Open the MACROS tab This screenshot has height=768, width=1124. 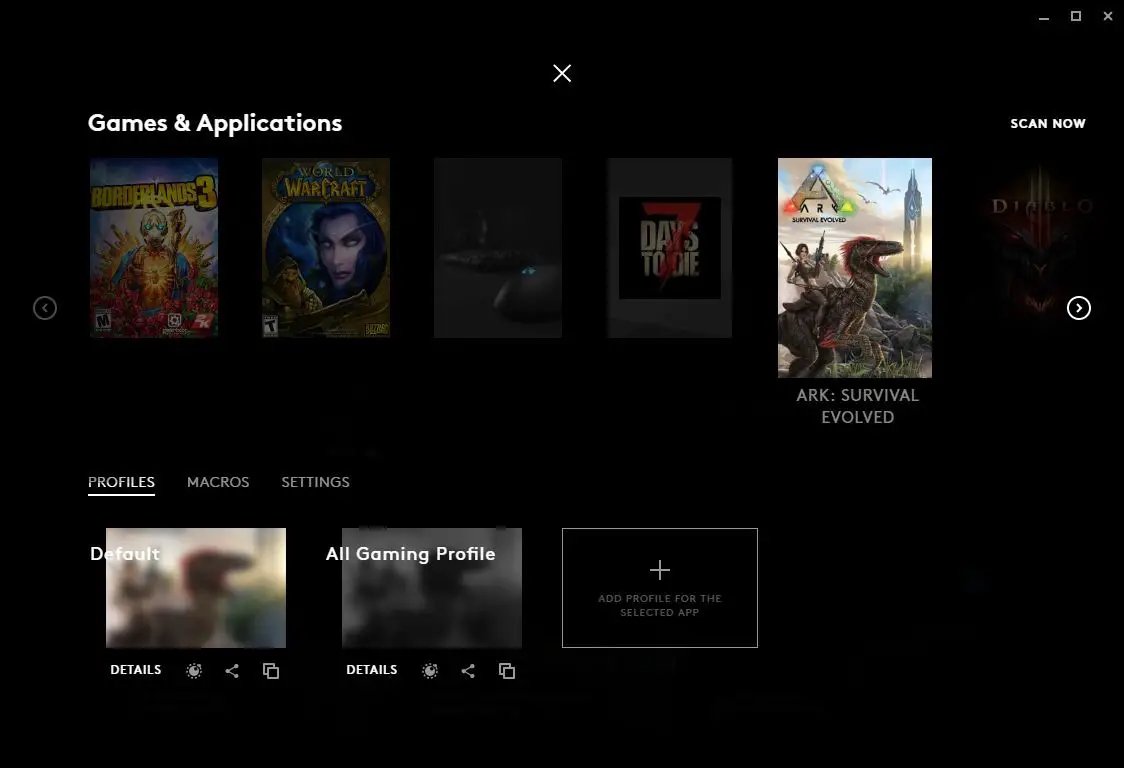[x=218, y=482]
